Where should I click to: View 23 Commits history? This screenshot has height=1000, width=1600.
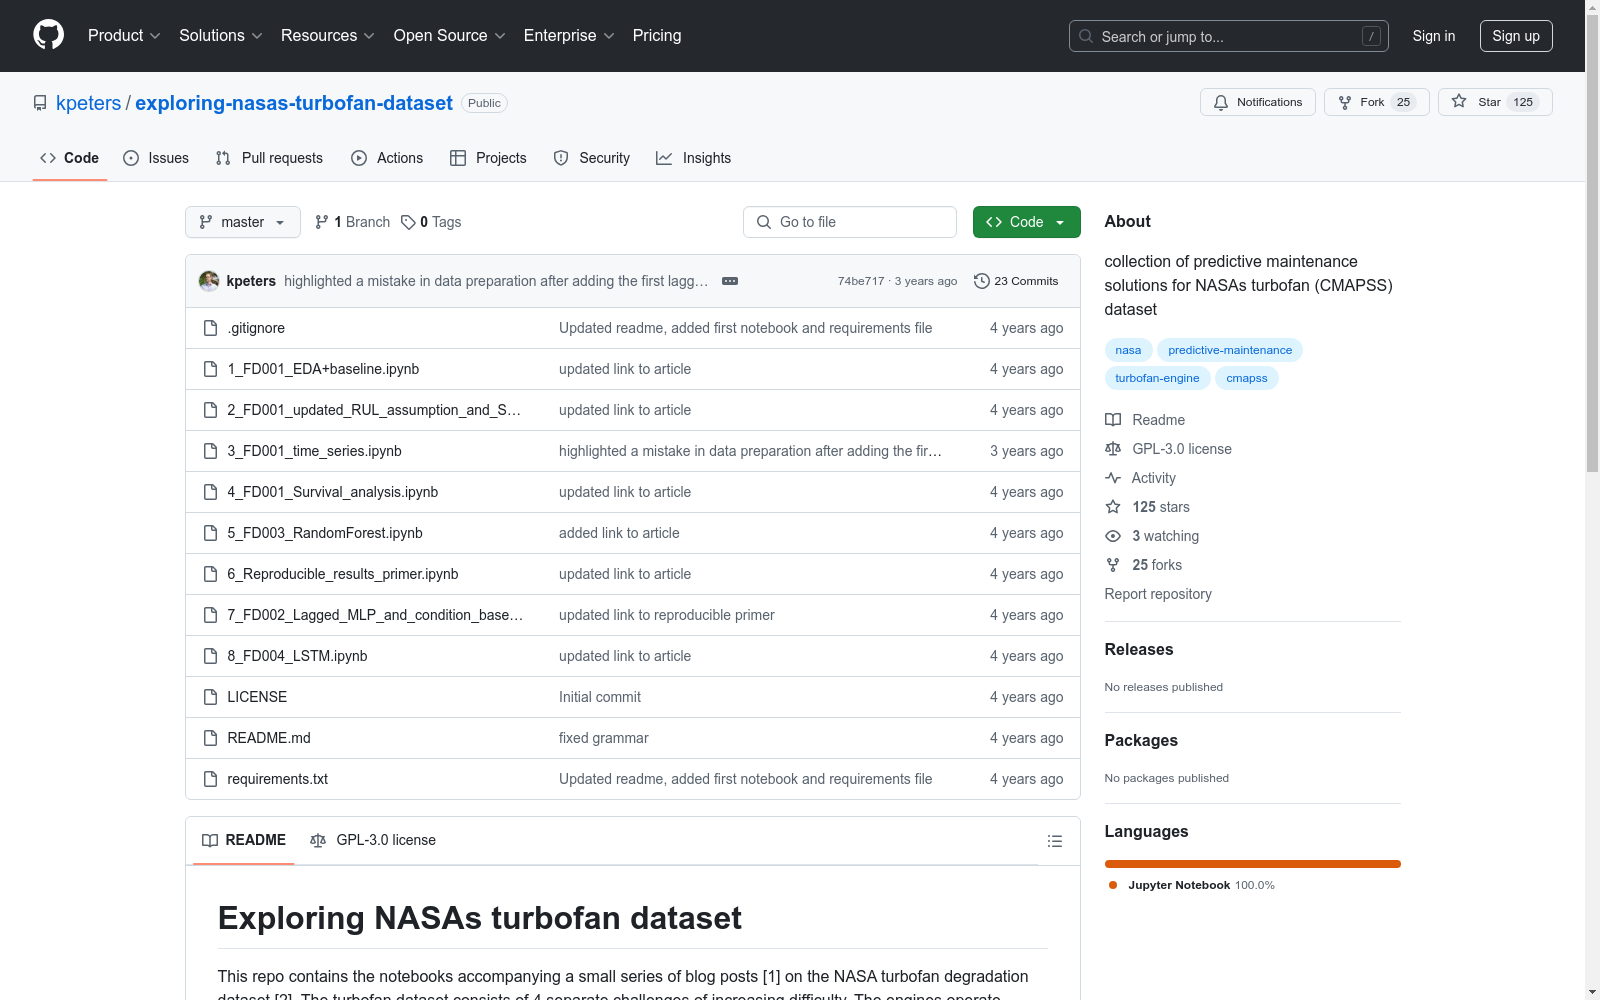point(1016,281)
